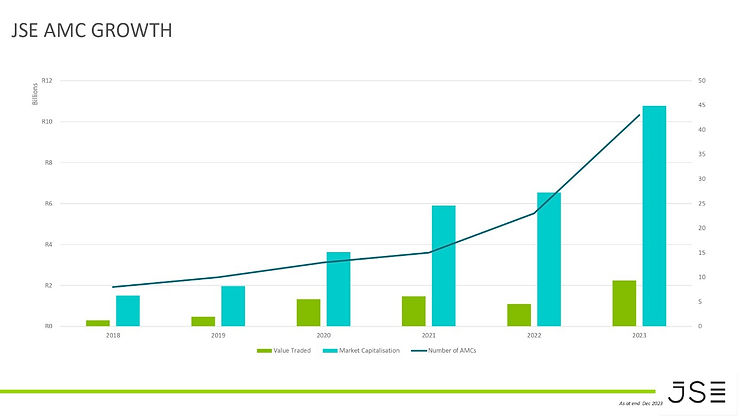Click the 35 right axis label
This screenshot has width=740, height=417.
tap(702, 154)
